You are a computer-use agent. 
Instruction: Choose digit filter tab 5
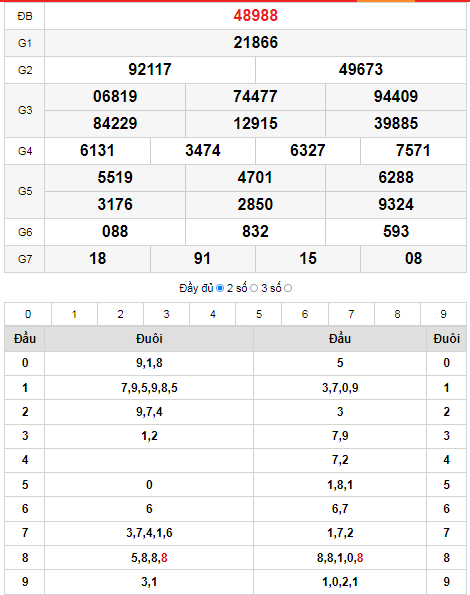(259, 314)
